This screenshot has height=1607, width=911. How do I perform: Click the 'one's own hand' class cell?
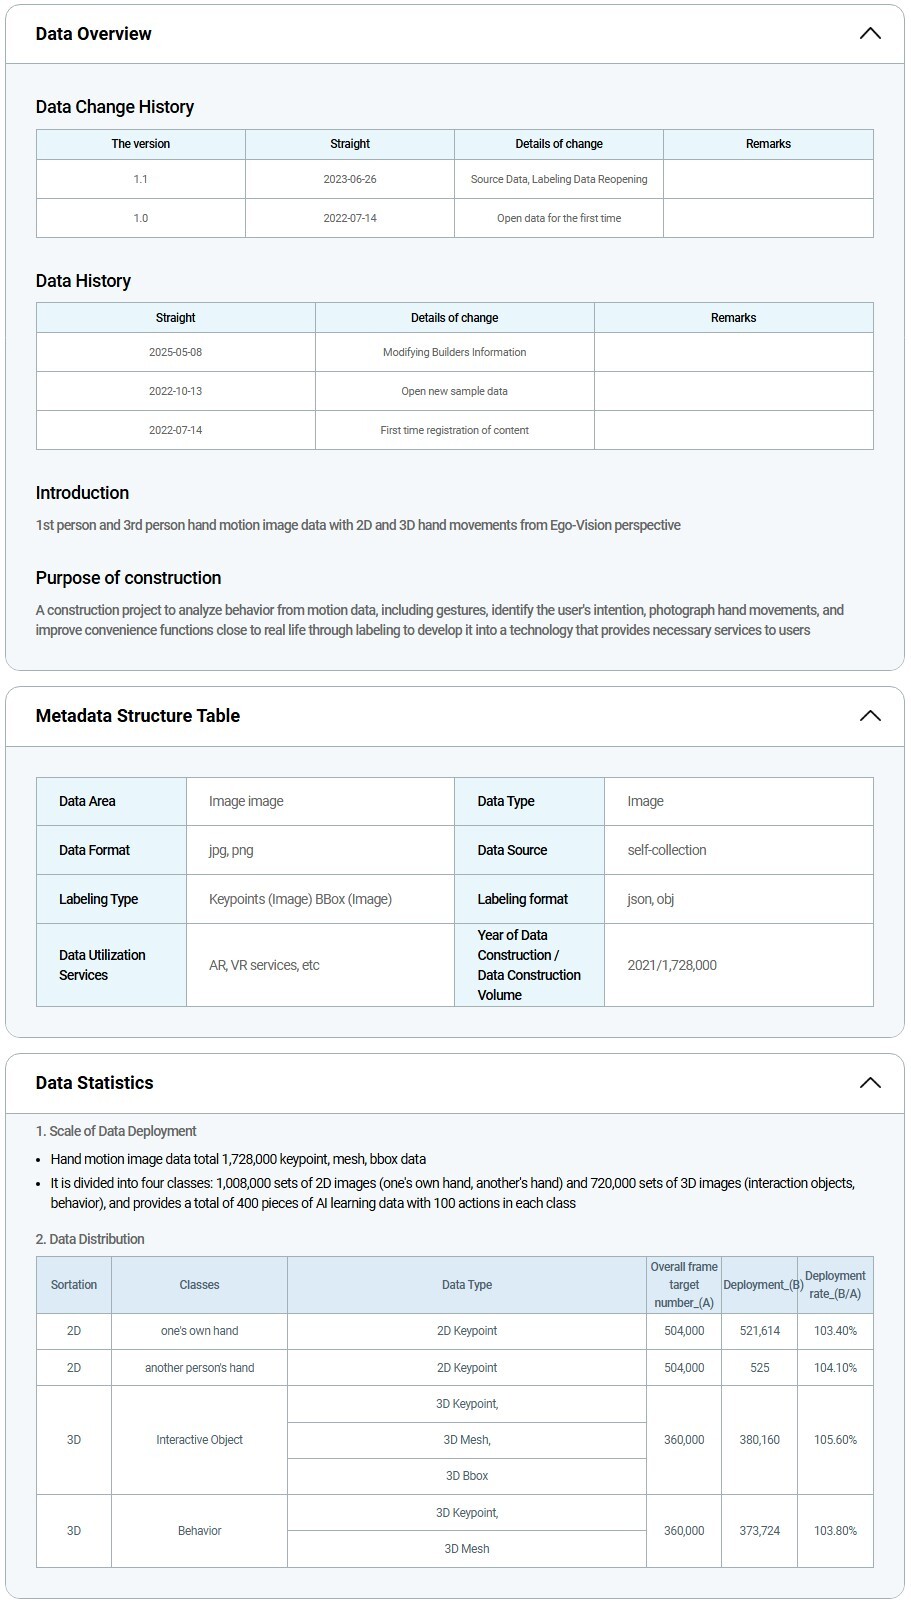[199, 1331]
